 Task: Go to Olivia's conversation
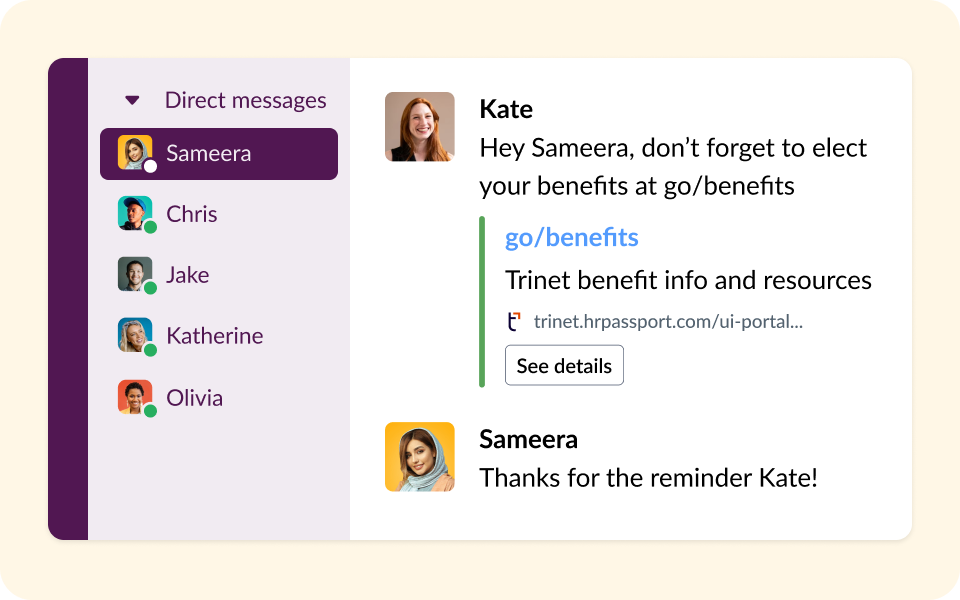(x=195, y=398)
